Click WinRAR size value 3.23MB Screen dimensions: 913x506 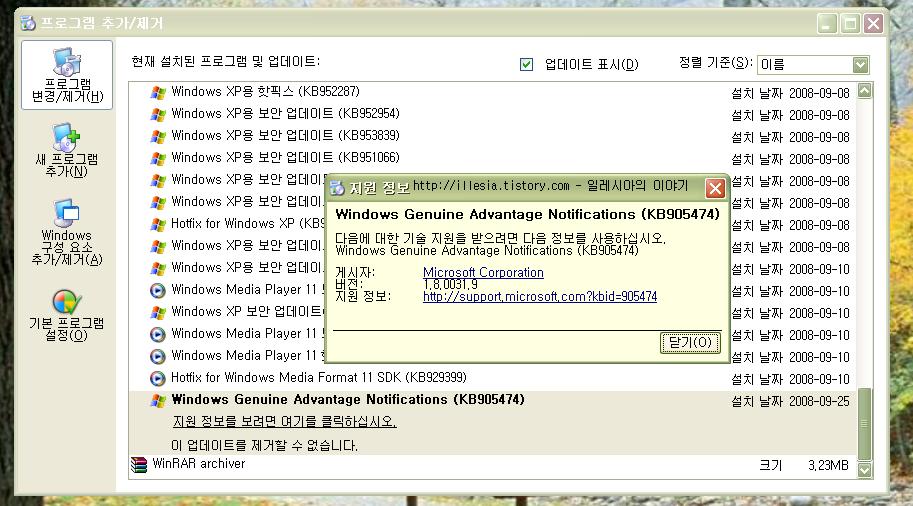(x=828, y=466)
